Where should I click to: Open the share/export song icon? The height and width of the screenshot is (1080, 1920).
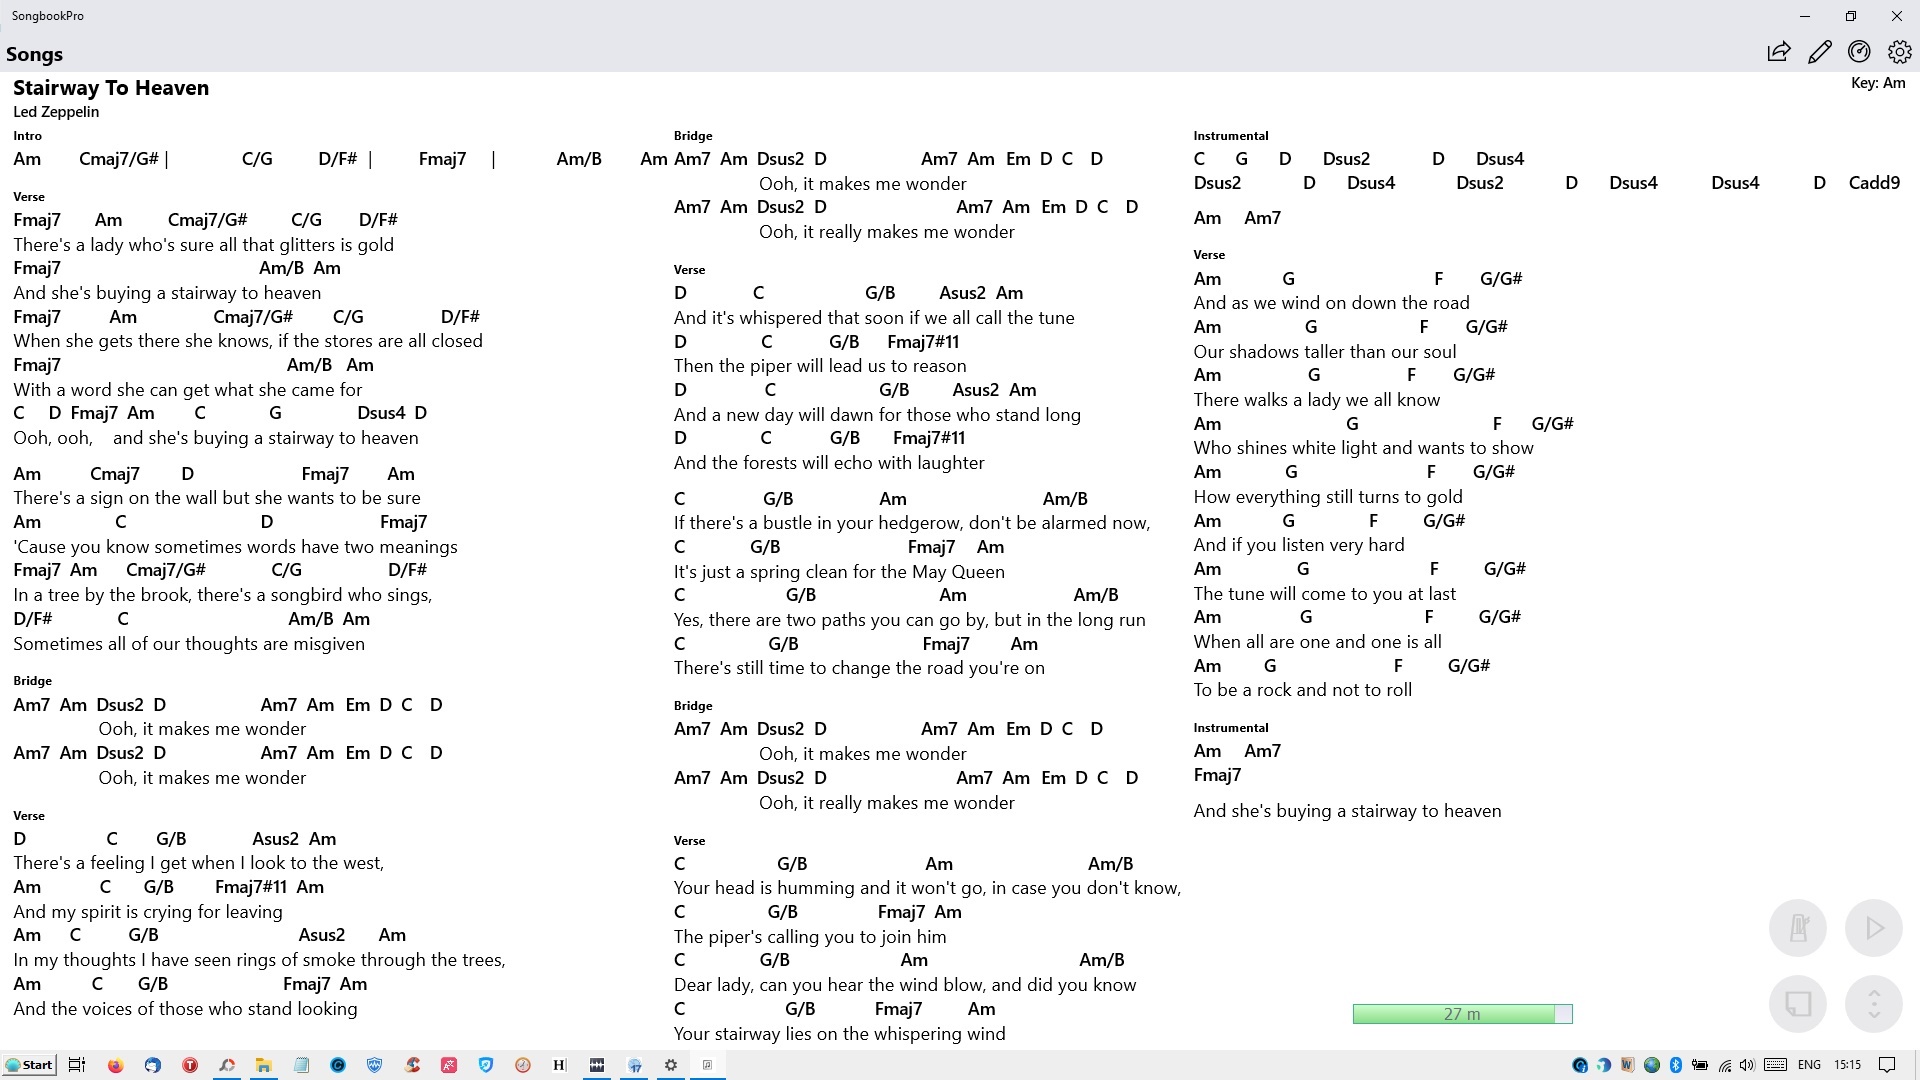(x=1778, y=52)
